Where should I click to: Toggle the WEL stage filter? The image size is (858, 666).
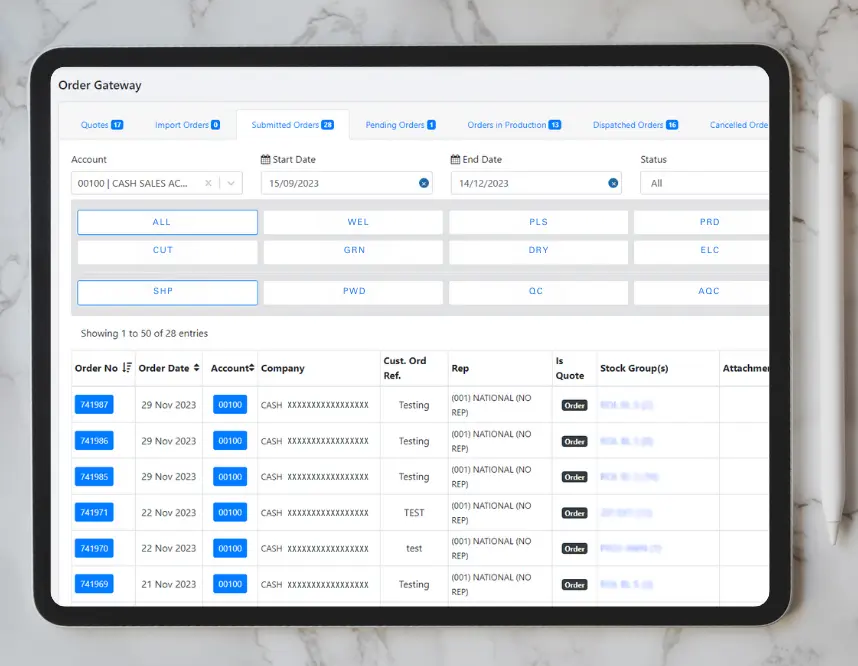pyautogui.click(x=357, y=222)
